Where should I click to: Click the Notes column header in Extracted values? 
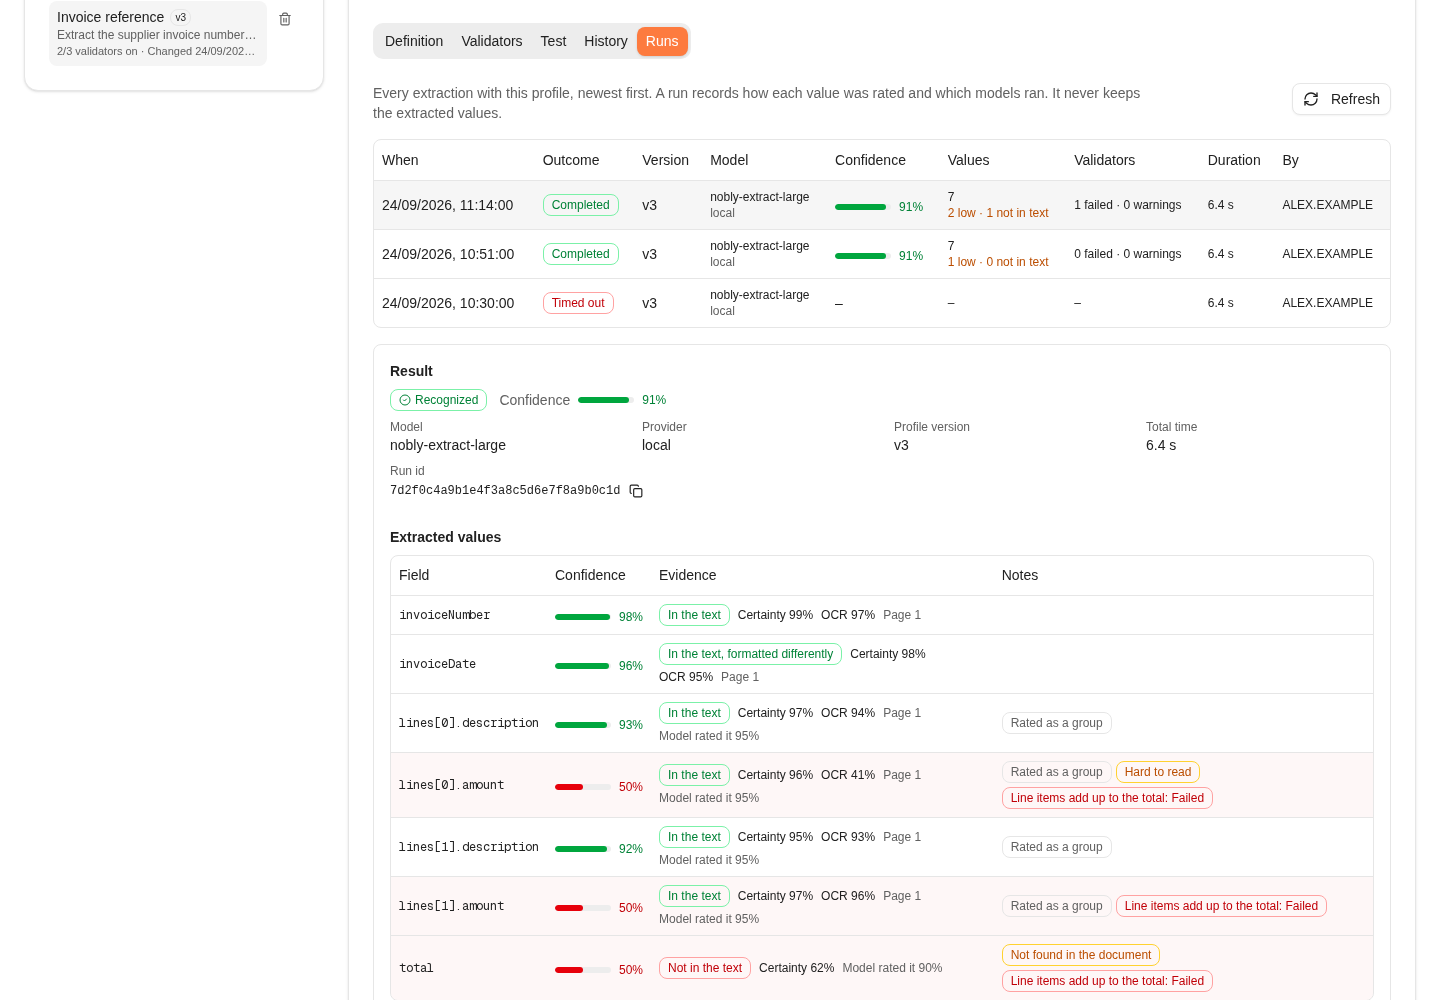coord(1020,575)
